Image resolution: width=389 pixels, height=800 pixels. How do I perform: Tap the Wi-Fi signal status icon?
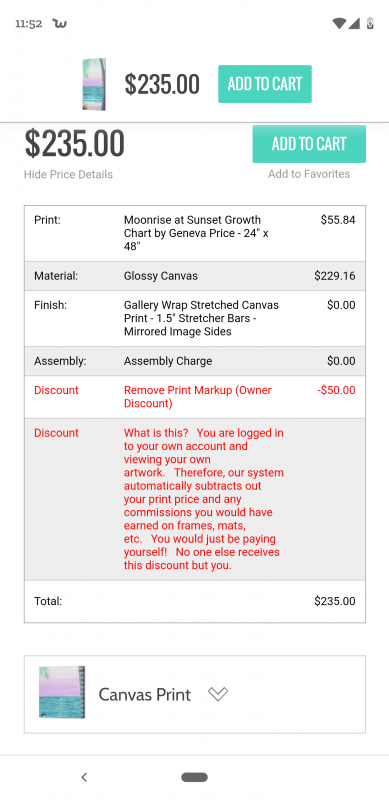coord(338,23)
